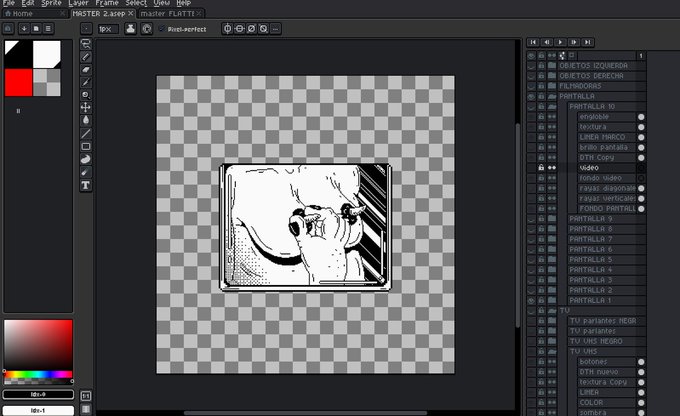The width and height of the screenshot is (680, 416).
Task: Go to first frame button
Action: point(533,42)
